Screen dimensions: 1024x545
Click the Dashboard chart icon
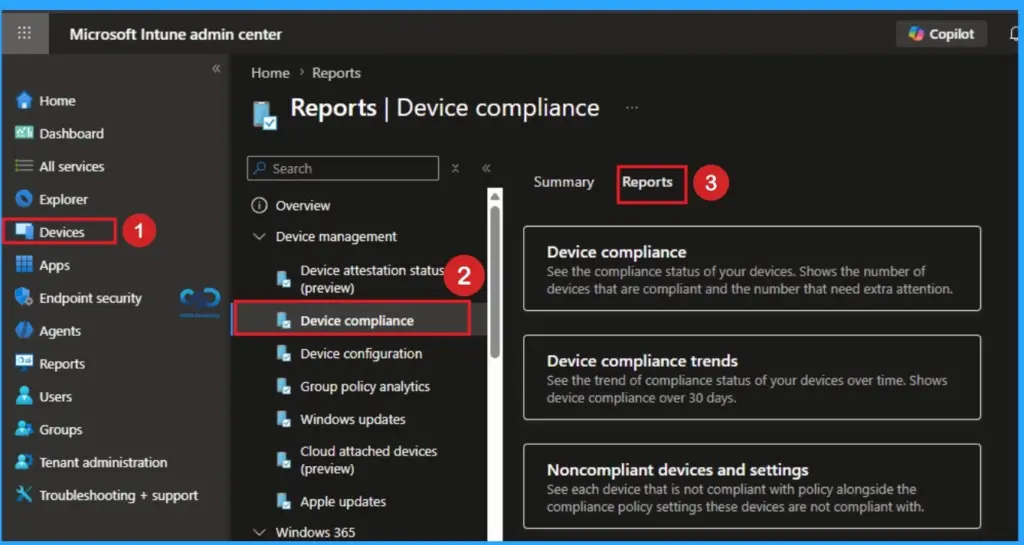click(x=24, y=133)
